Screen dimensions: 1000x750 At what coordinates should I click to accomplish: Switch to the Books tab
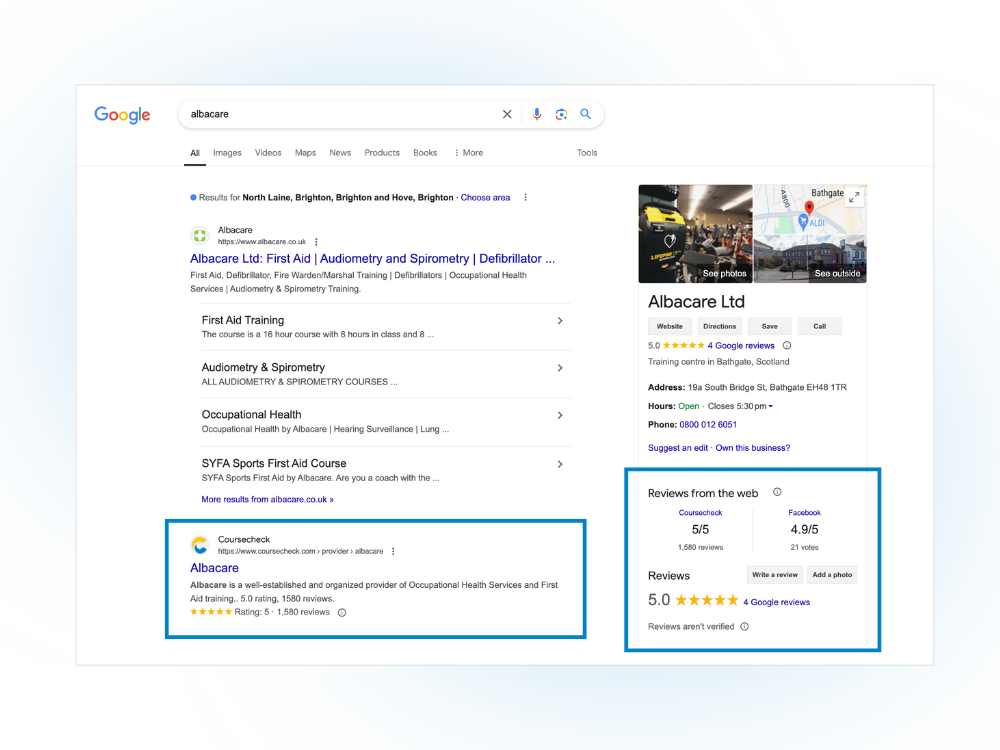425,153
